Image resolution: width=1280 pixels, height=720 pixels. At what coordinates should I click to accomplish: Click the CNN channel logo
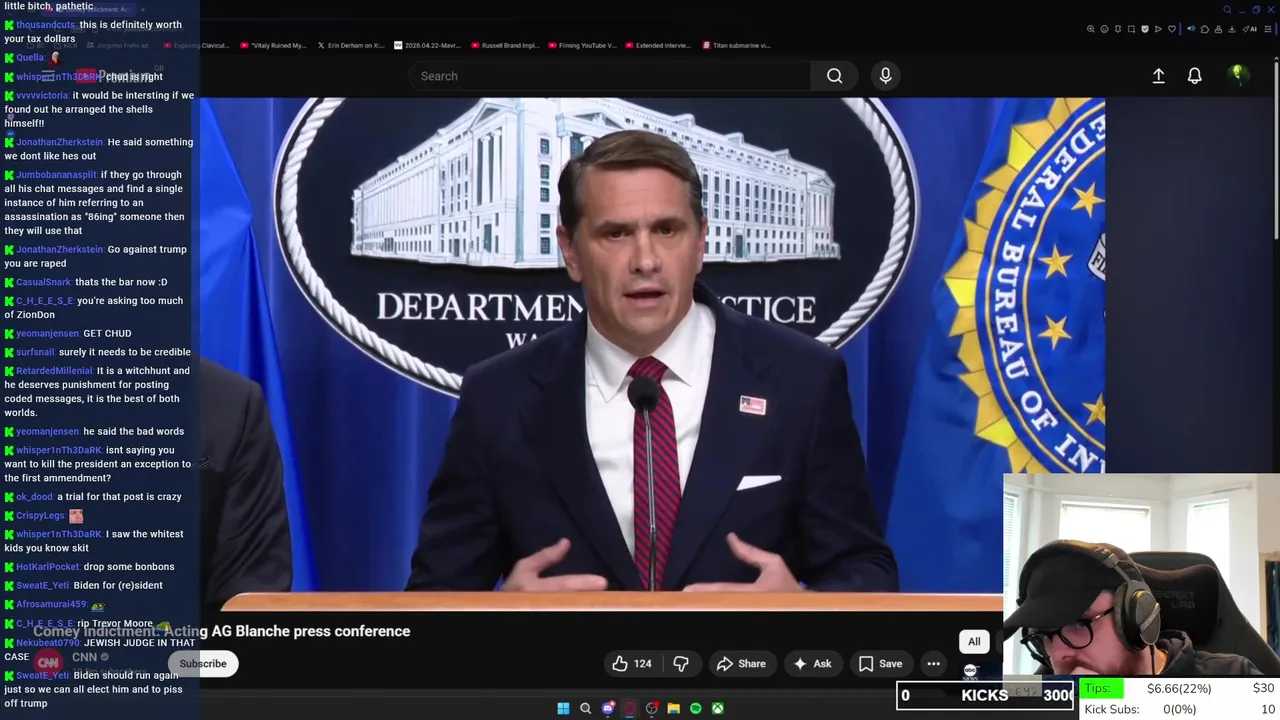pyautogui.click(x=48, y=663)
